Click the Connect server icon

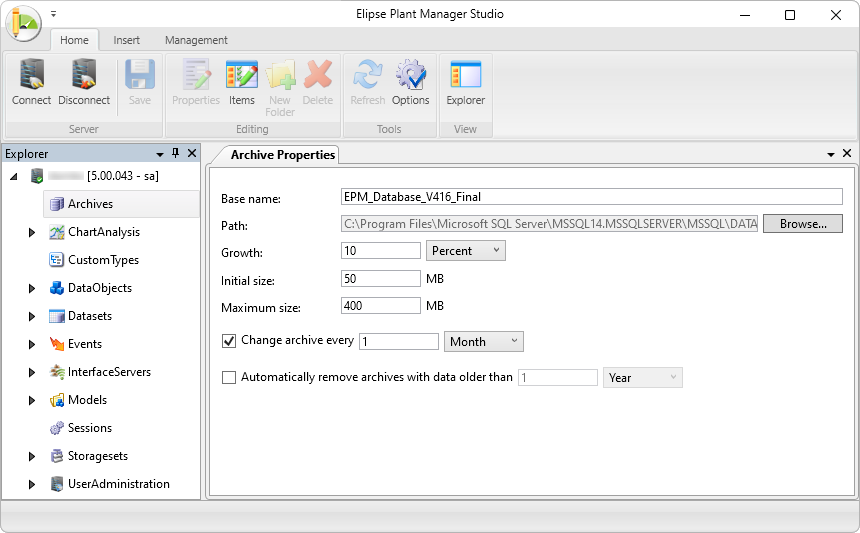(x=31, y=83)
